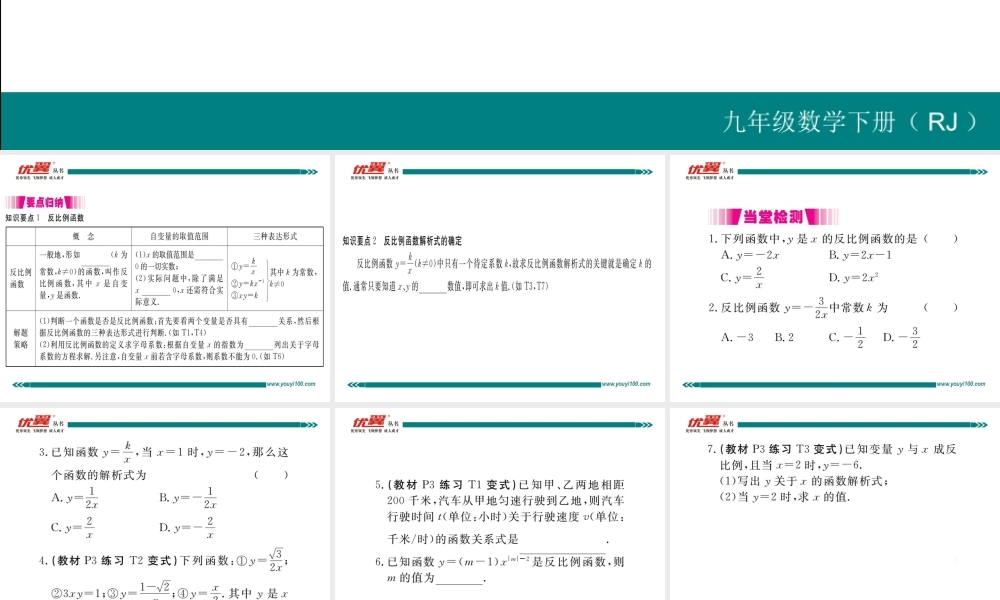Screen dimensions: 1000x600
Task: Click the back arrows at the bottom of slide two
Action: [x=351, y=382]
